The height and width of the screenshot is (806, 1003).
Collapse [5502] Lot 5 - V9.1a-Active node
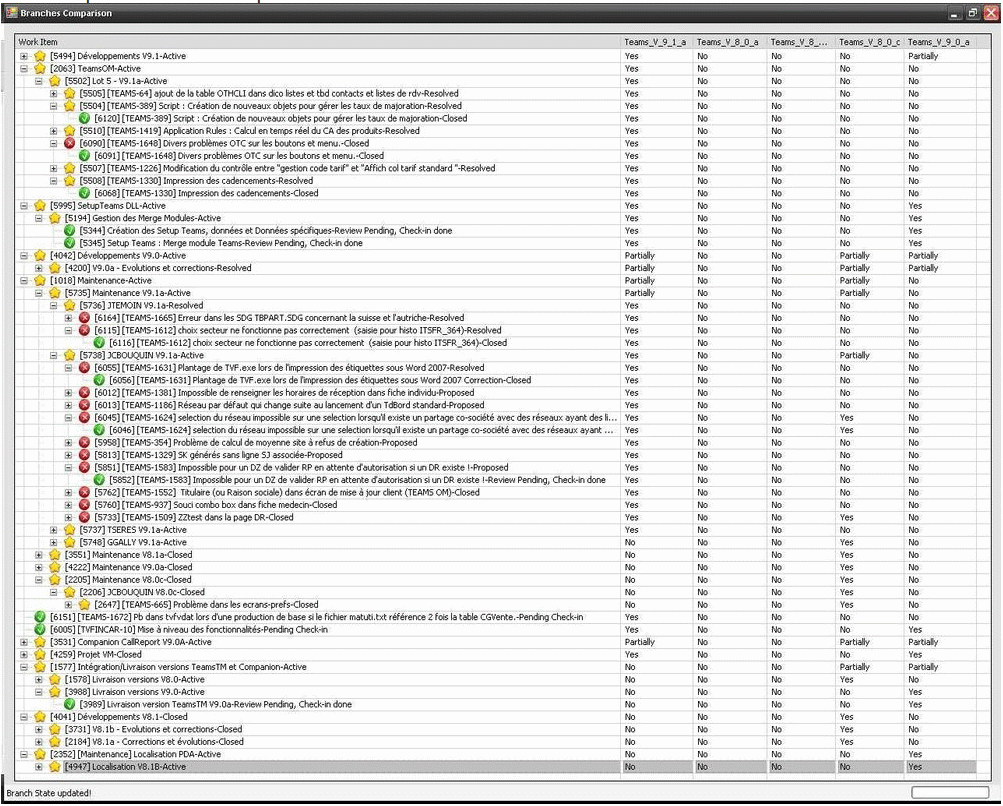tap(39, 81)
